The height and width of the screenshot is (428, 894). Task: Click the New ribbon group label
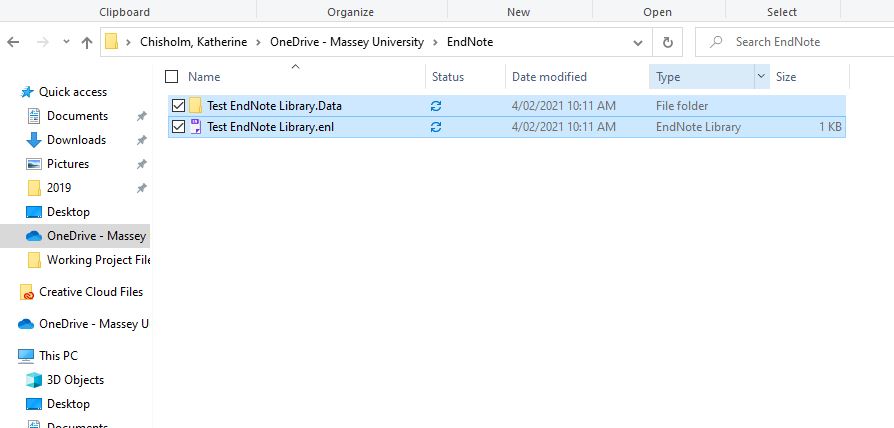(518, 12)
